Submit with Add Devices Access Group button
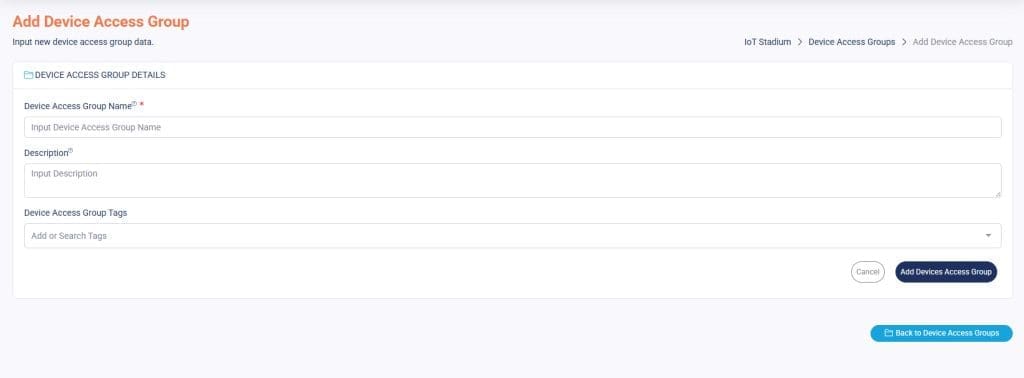 946,272
